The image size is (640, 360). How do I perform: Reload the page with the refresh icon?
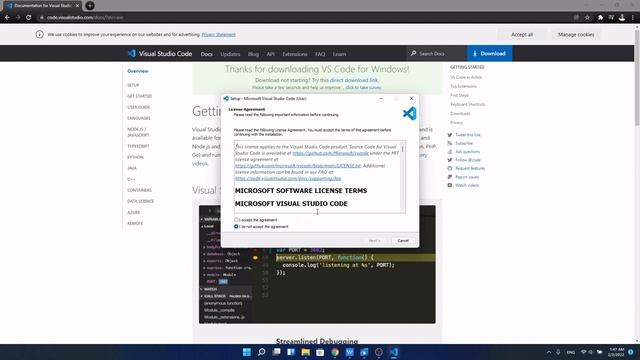click(29, 18)
